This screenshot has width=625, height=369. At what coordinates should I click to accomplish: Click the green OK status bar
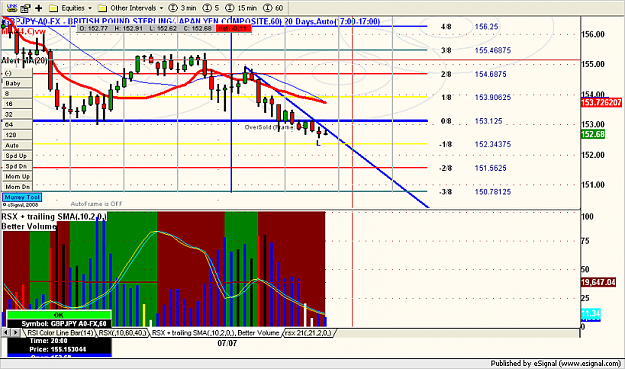[x=59, y=315]
